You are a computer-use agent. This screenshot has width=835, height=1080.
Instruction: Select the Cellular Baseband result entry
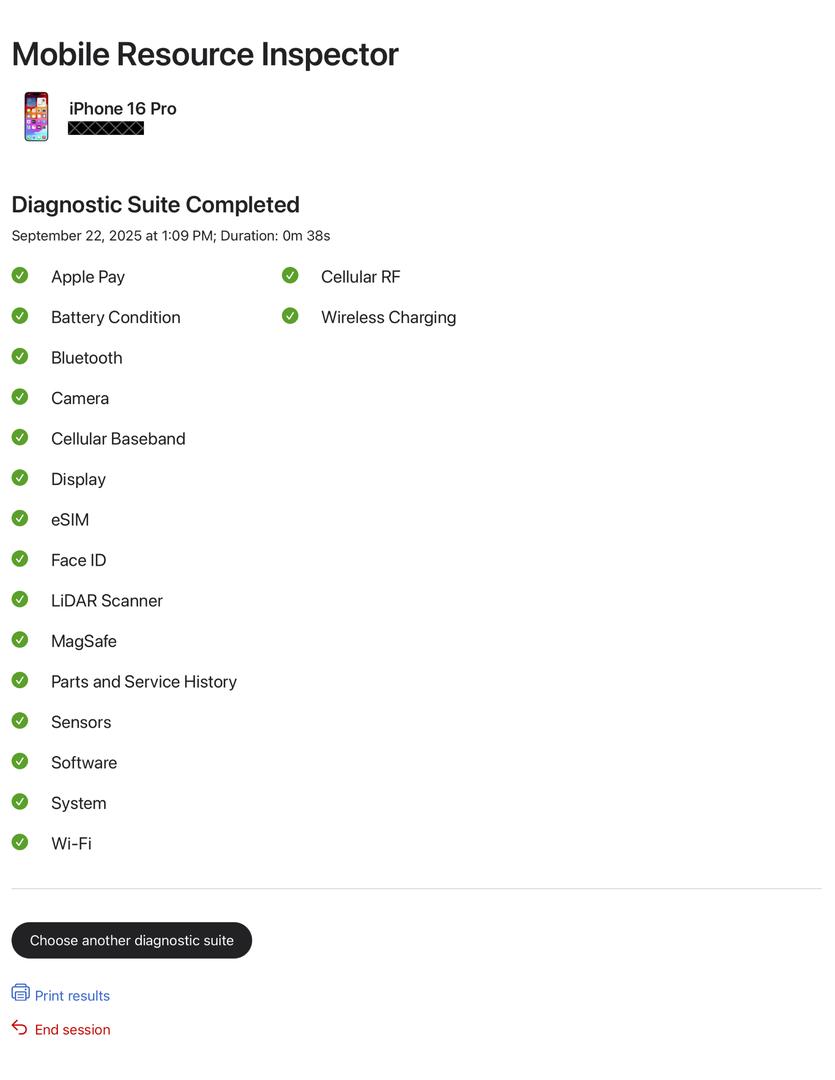(118, 439)
